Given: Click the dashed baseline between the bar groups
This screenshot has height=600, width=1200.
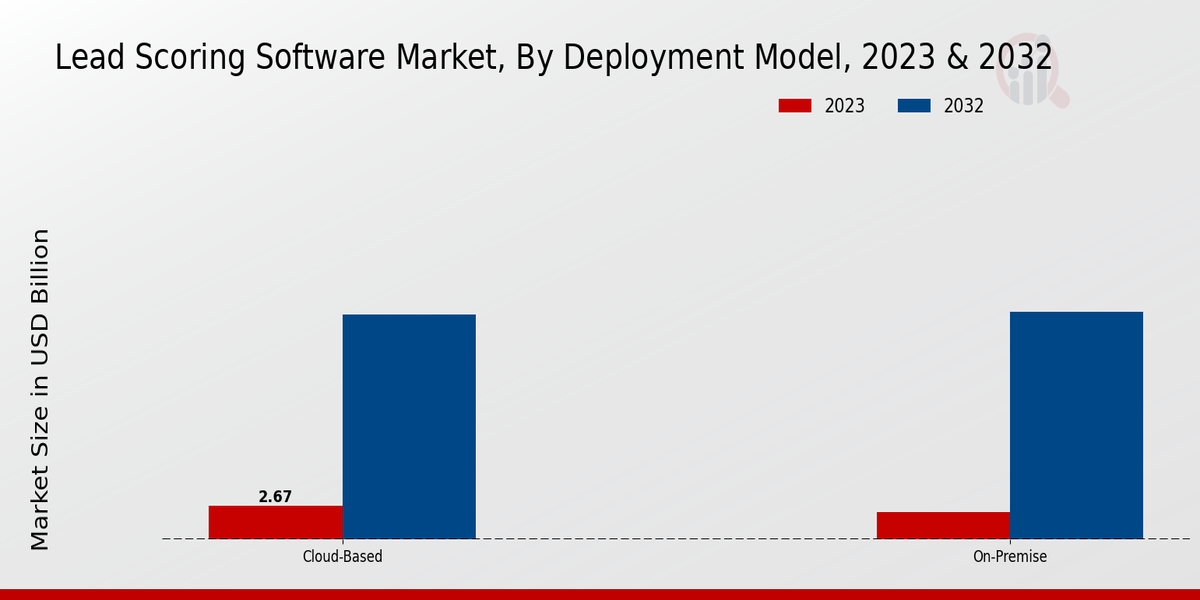Looking at the screenshot, I should tap(676, 539).
